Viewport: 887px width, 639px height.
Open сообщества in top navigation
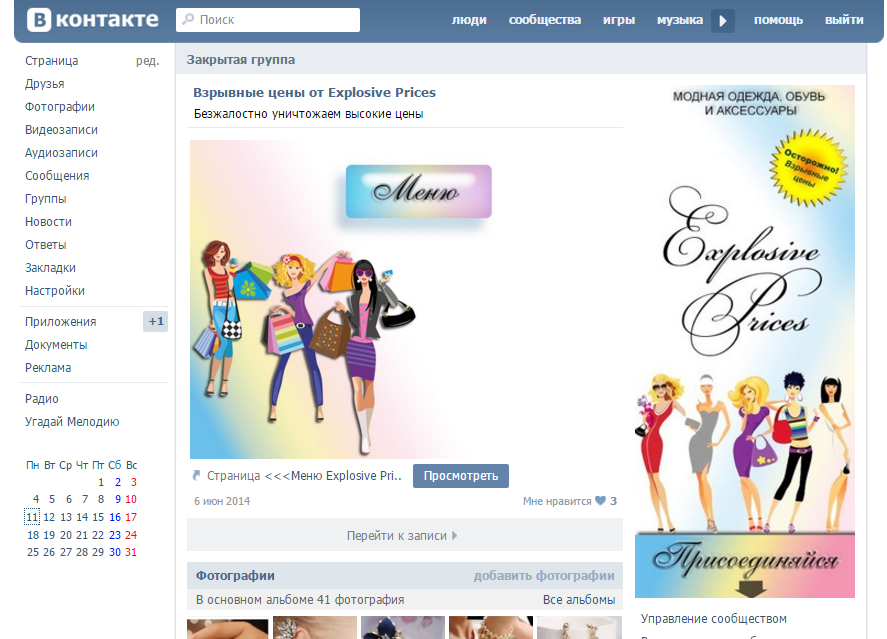click(x=544, y=20)
